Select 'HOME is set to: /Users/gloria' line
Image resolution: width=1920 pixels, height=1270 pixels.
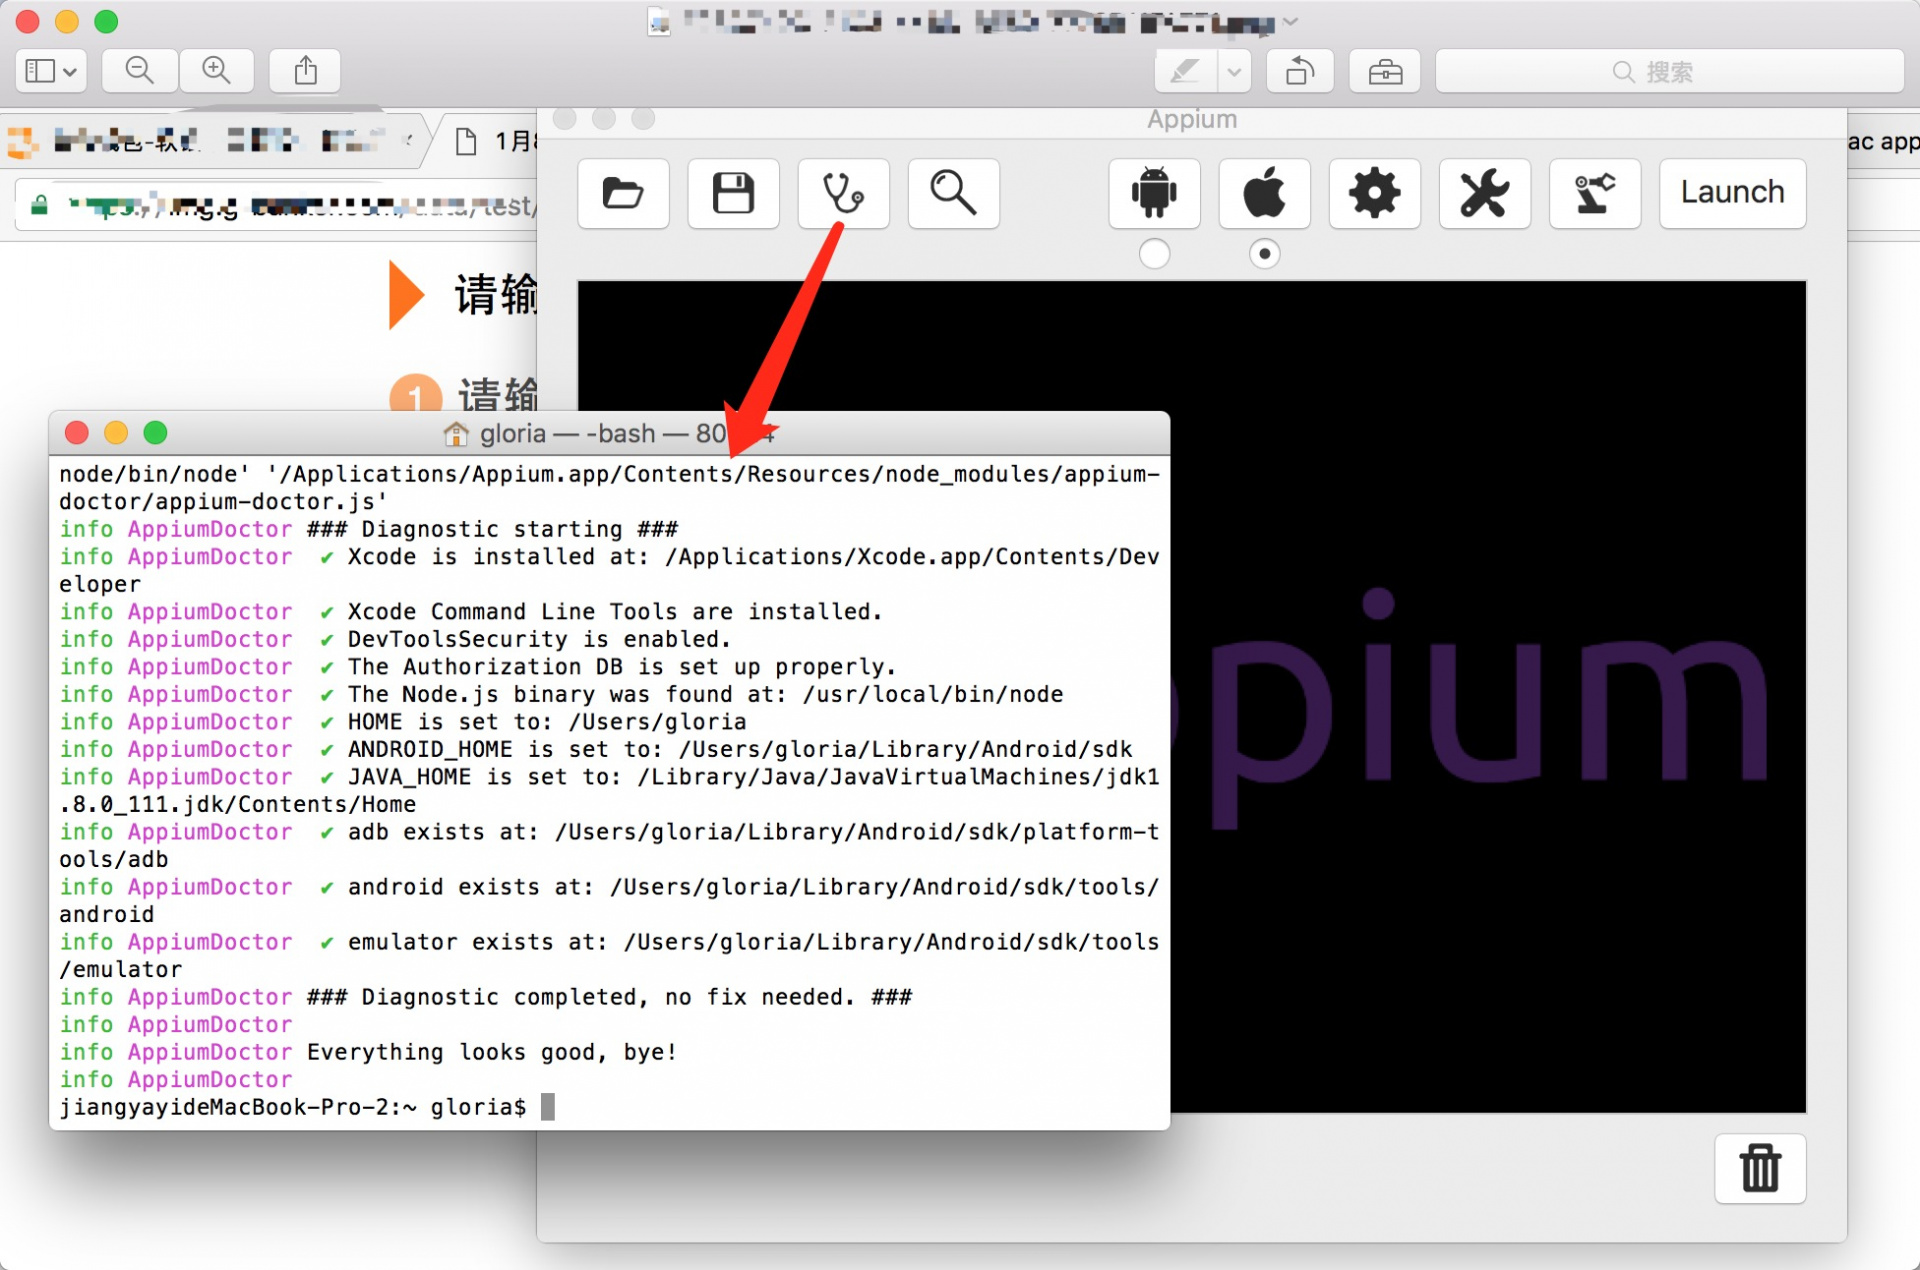pyautogui.click(x=546, y=722)
